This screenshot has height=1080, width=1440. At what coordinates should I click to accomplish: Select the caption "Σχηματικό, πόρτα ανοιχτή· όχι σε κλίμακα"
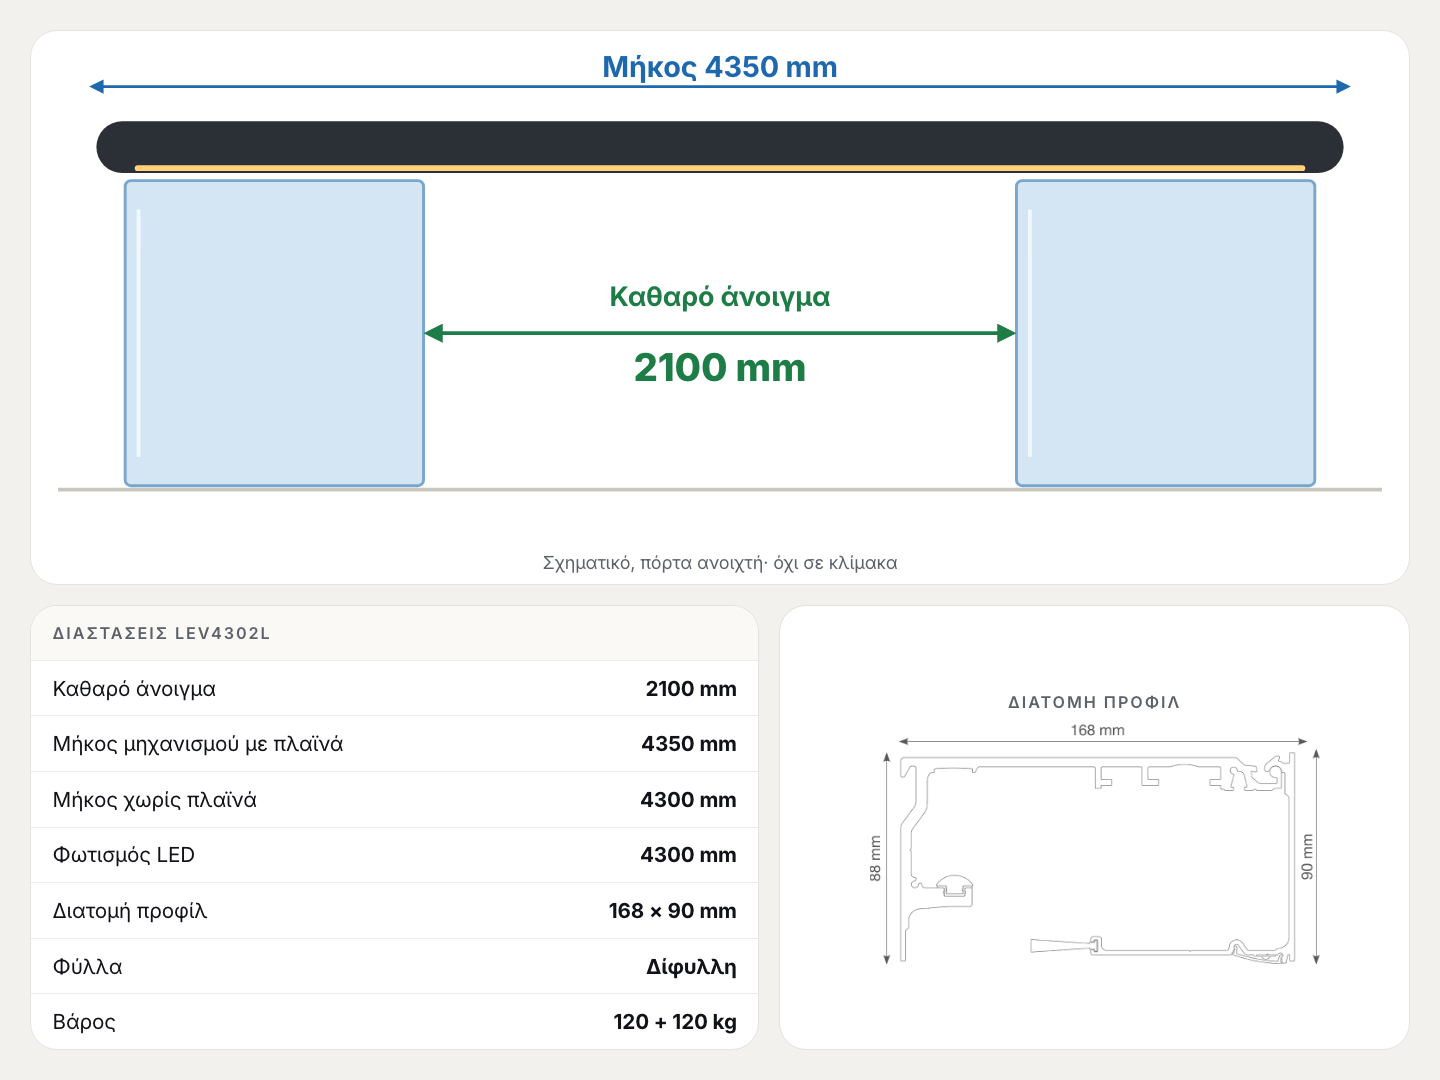(x=720, y=563)
